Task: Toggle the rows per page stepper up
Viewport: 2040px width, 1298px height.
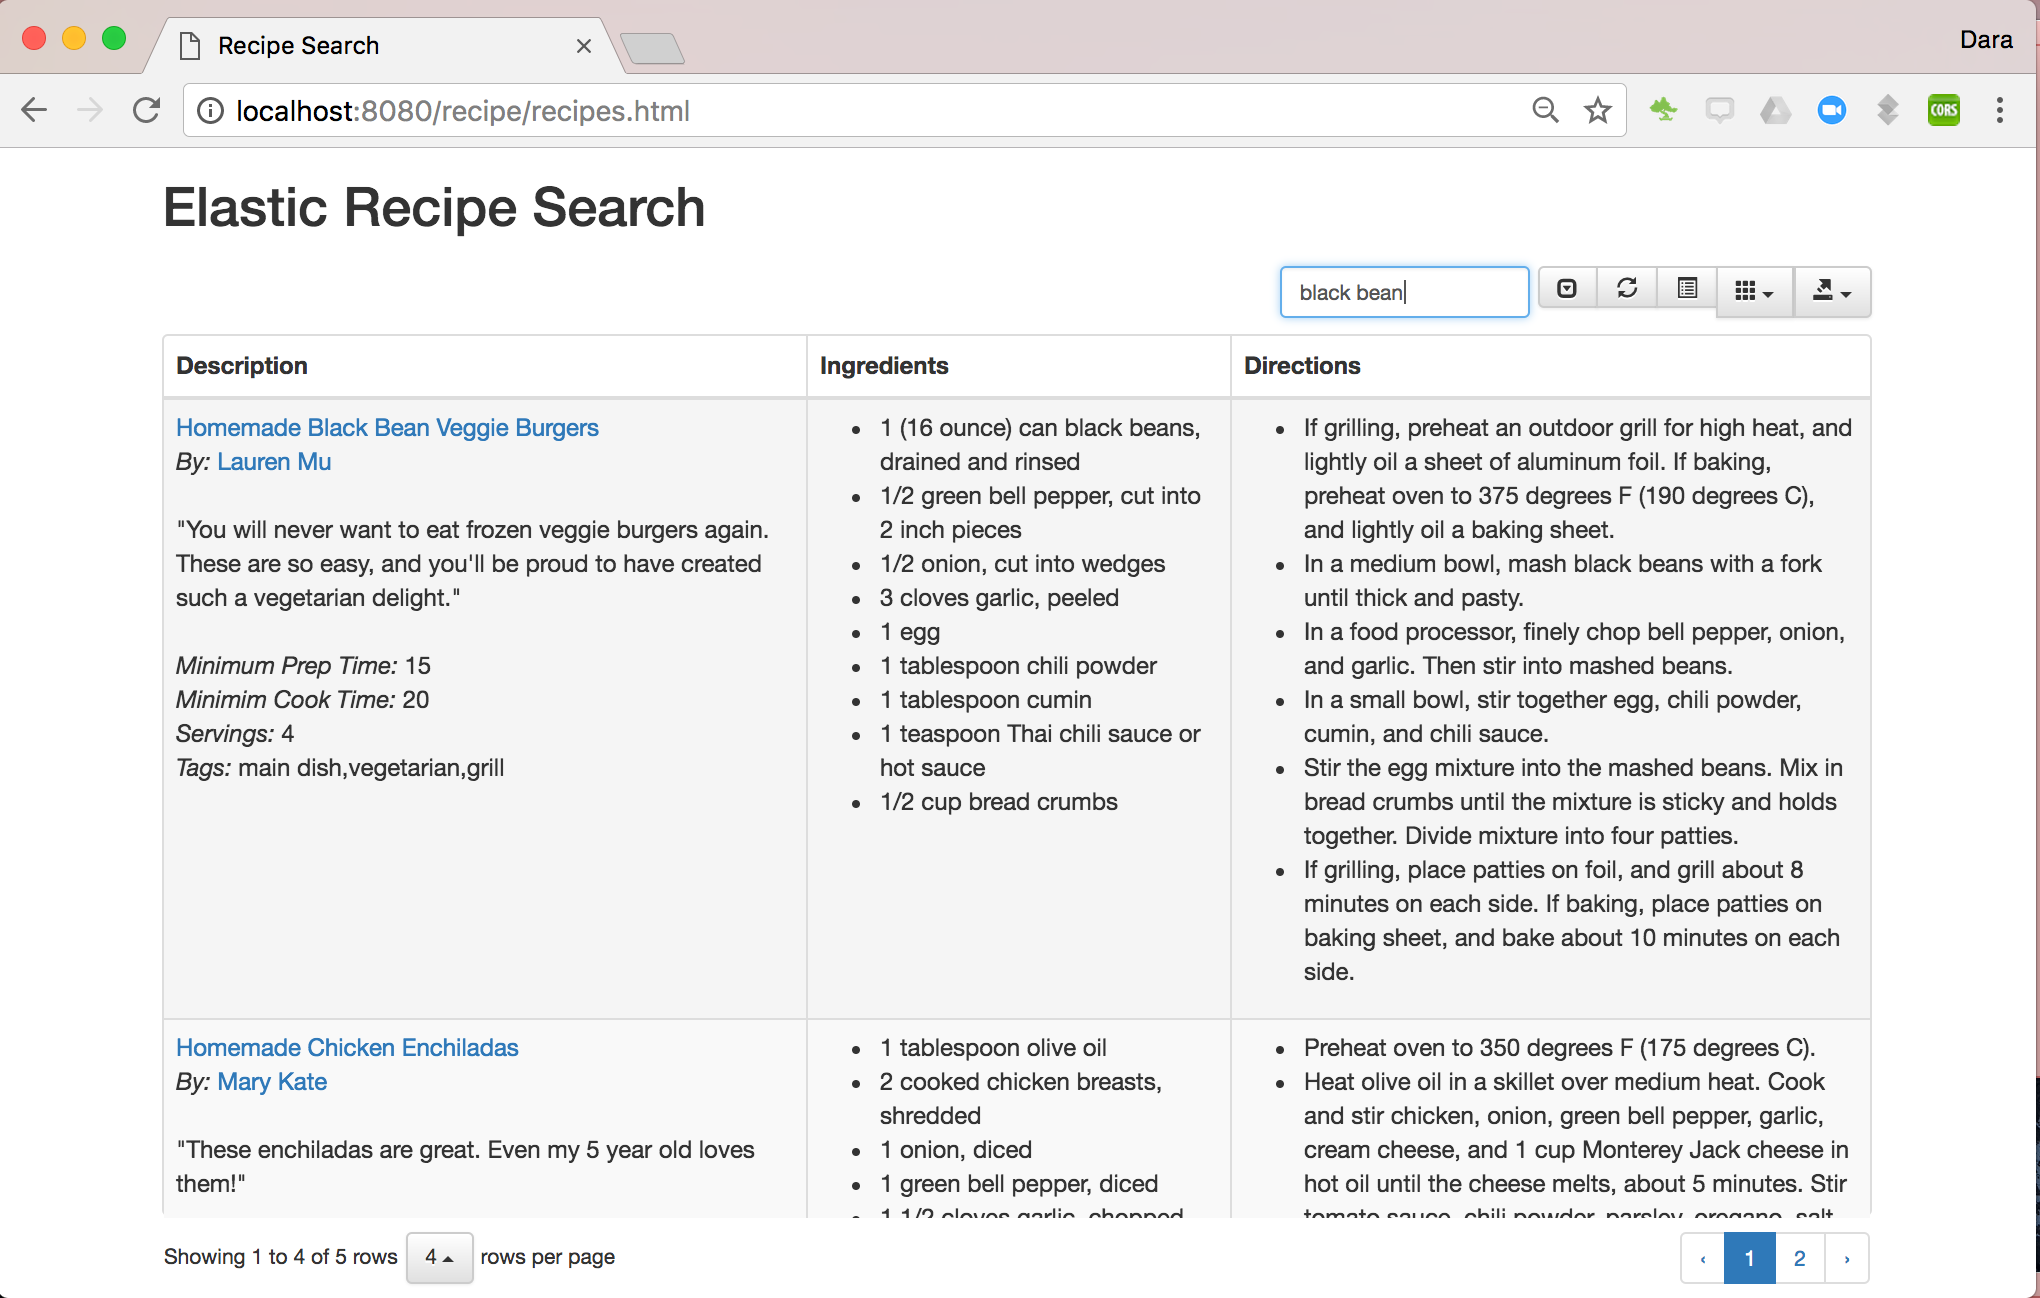Action: tap(453, 1259)
